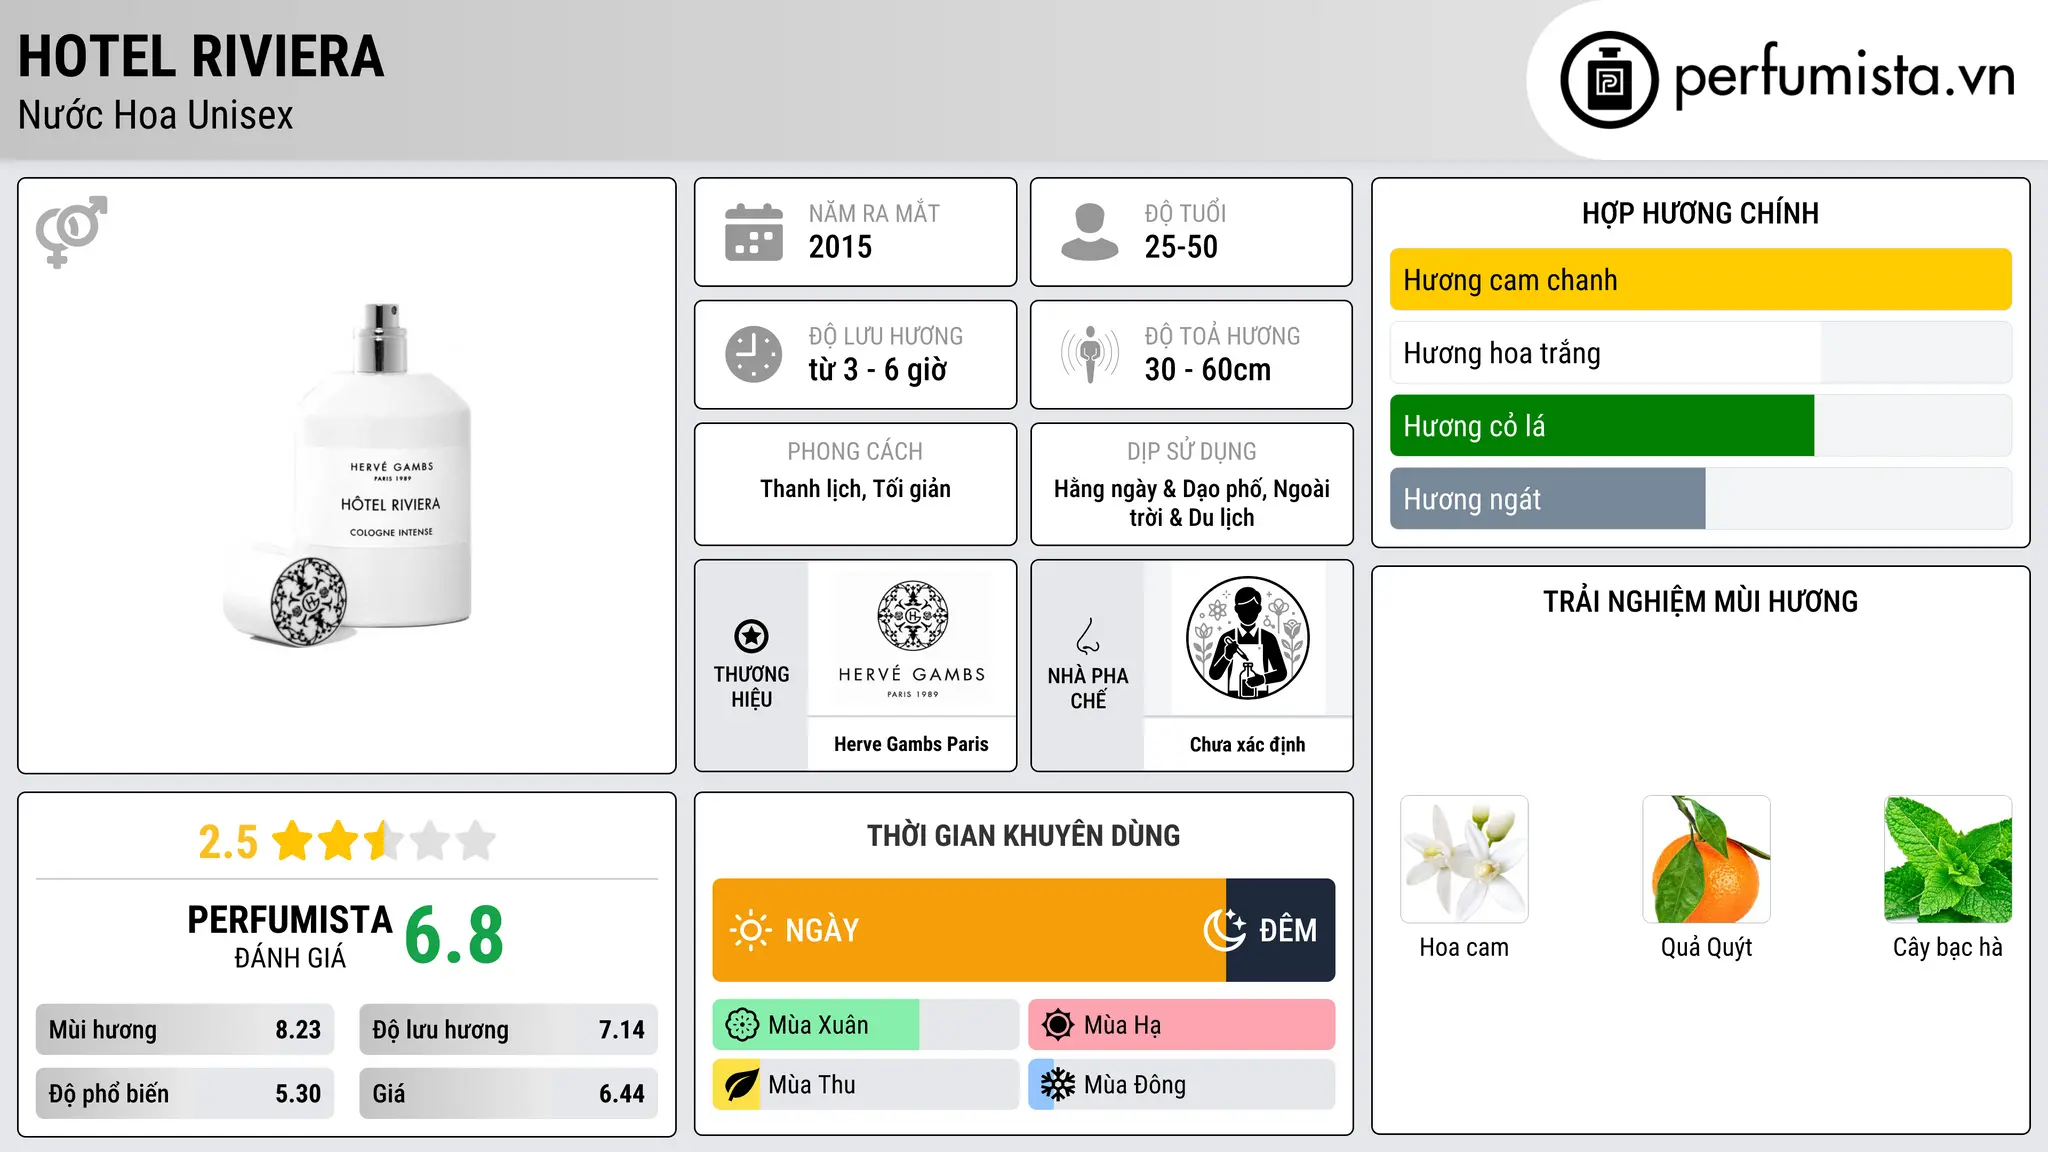This screenshot has width=2048, height=1152.
Task: Click the calendar icon beside Năm ra mắt
Action: [x=754, y=232]
